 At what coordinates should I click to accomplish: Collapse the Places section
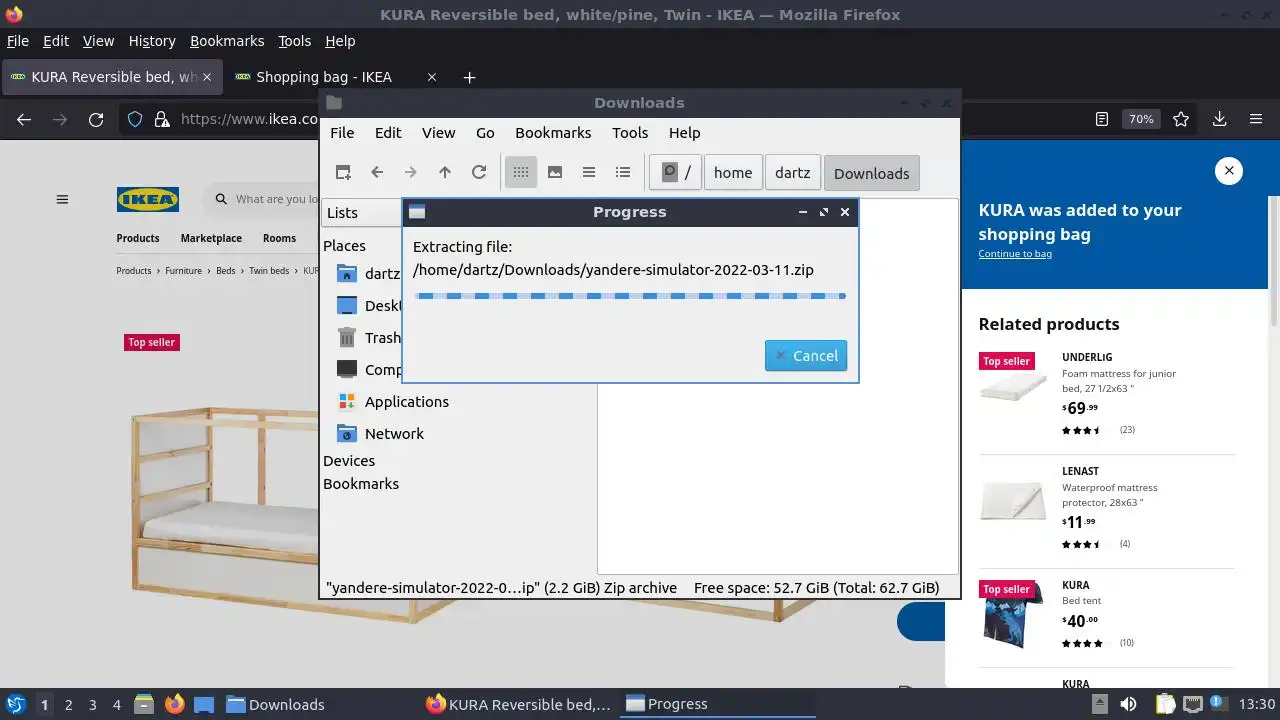344,246
